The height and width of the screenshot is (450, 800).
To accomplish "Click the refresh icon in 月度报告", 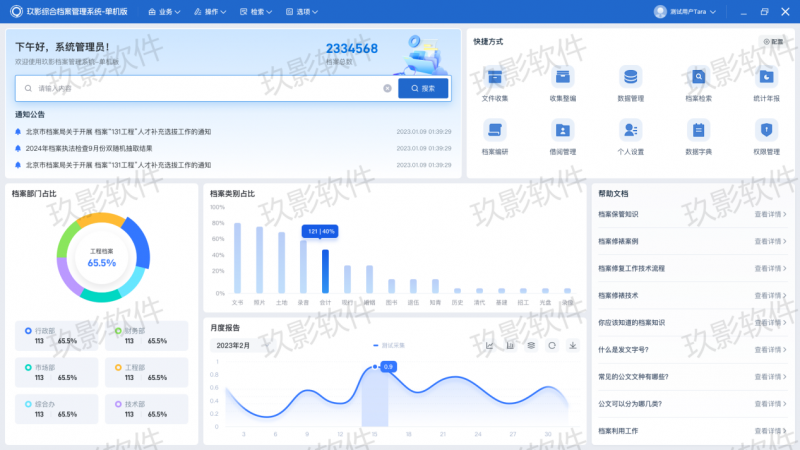I will [x=552, y=345].
